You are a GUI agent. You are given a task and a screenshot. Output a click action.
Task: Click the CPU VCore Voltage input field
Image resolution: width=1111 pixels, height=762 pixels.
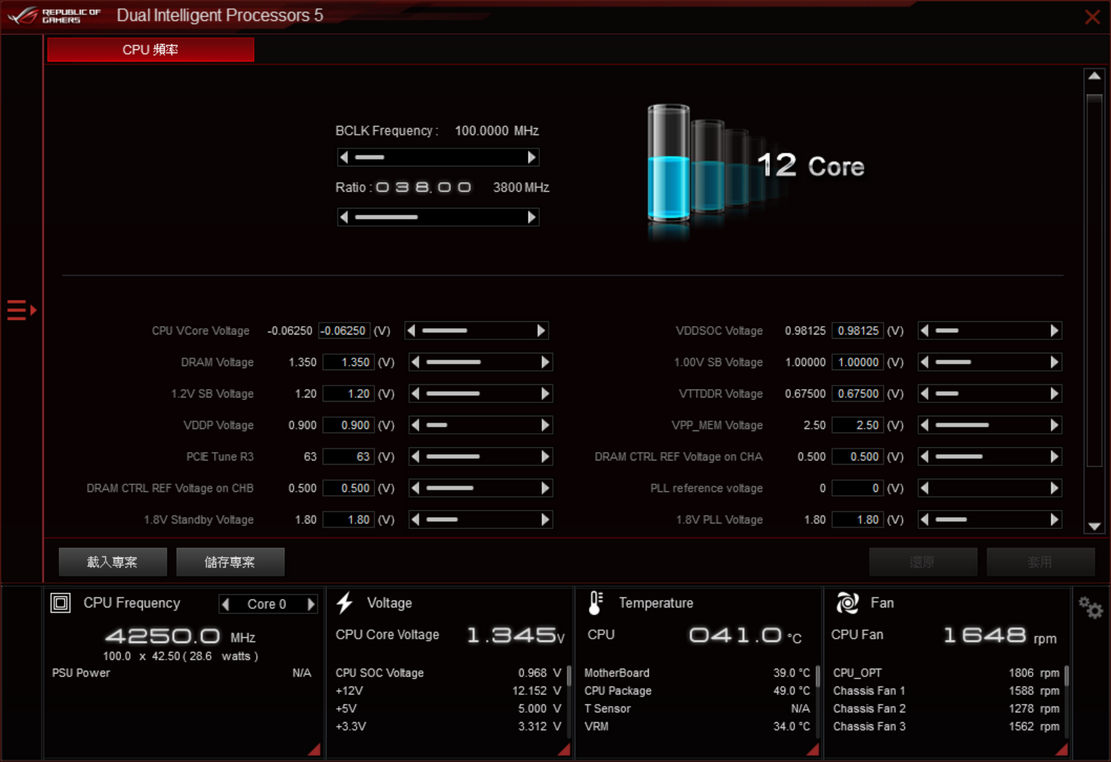click(344, 331)
